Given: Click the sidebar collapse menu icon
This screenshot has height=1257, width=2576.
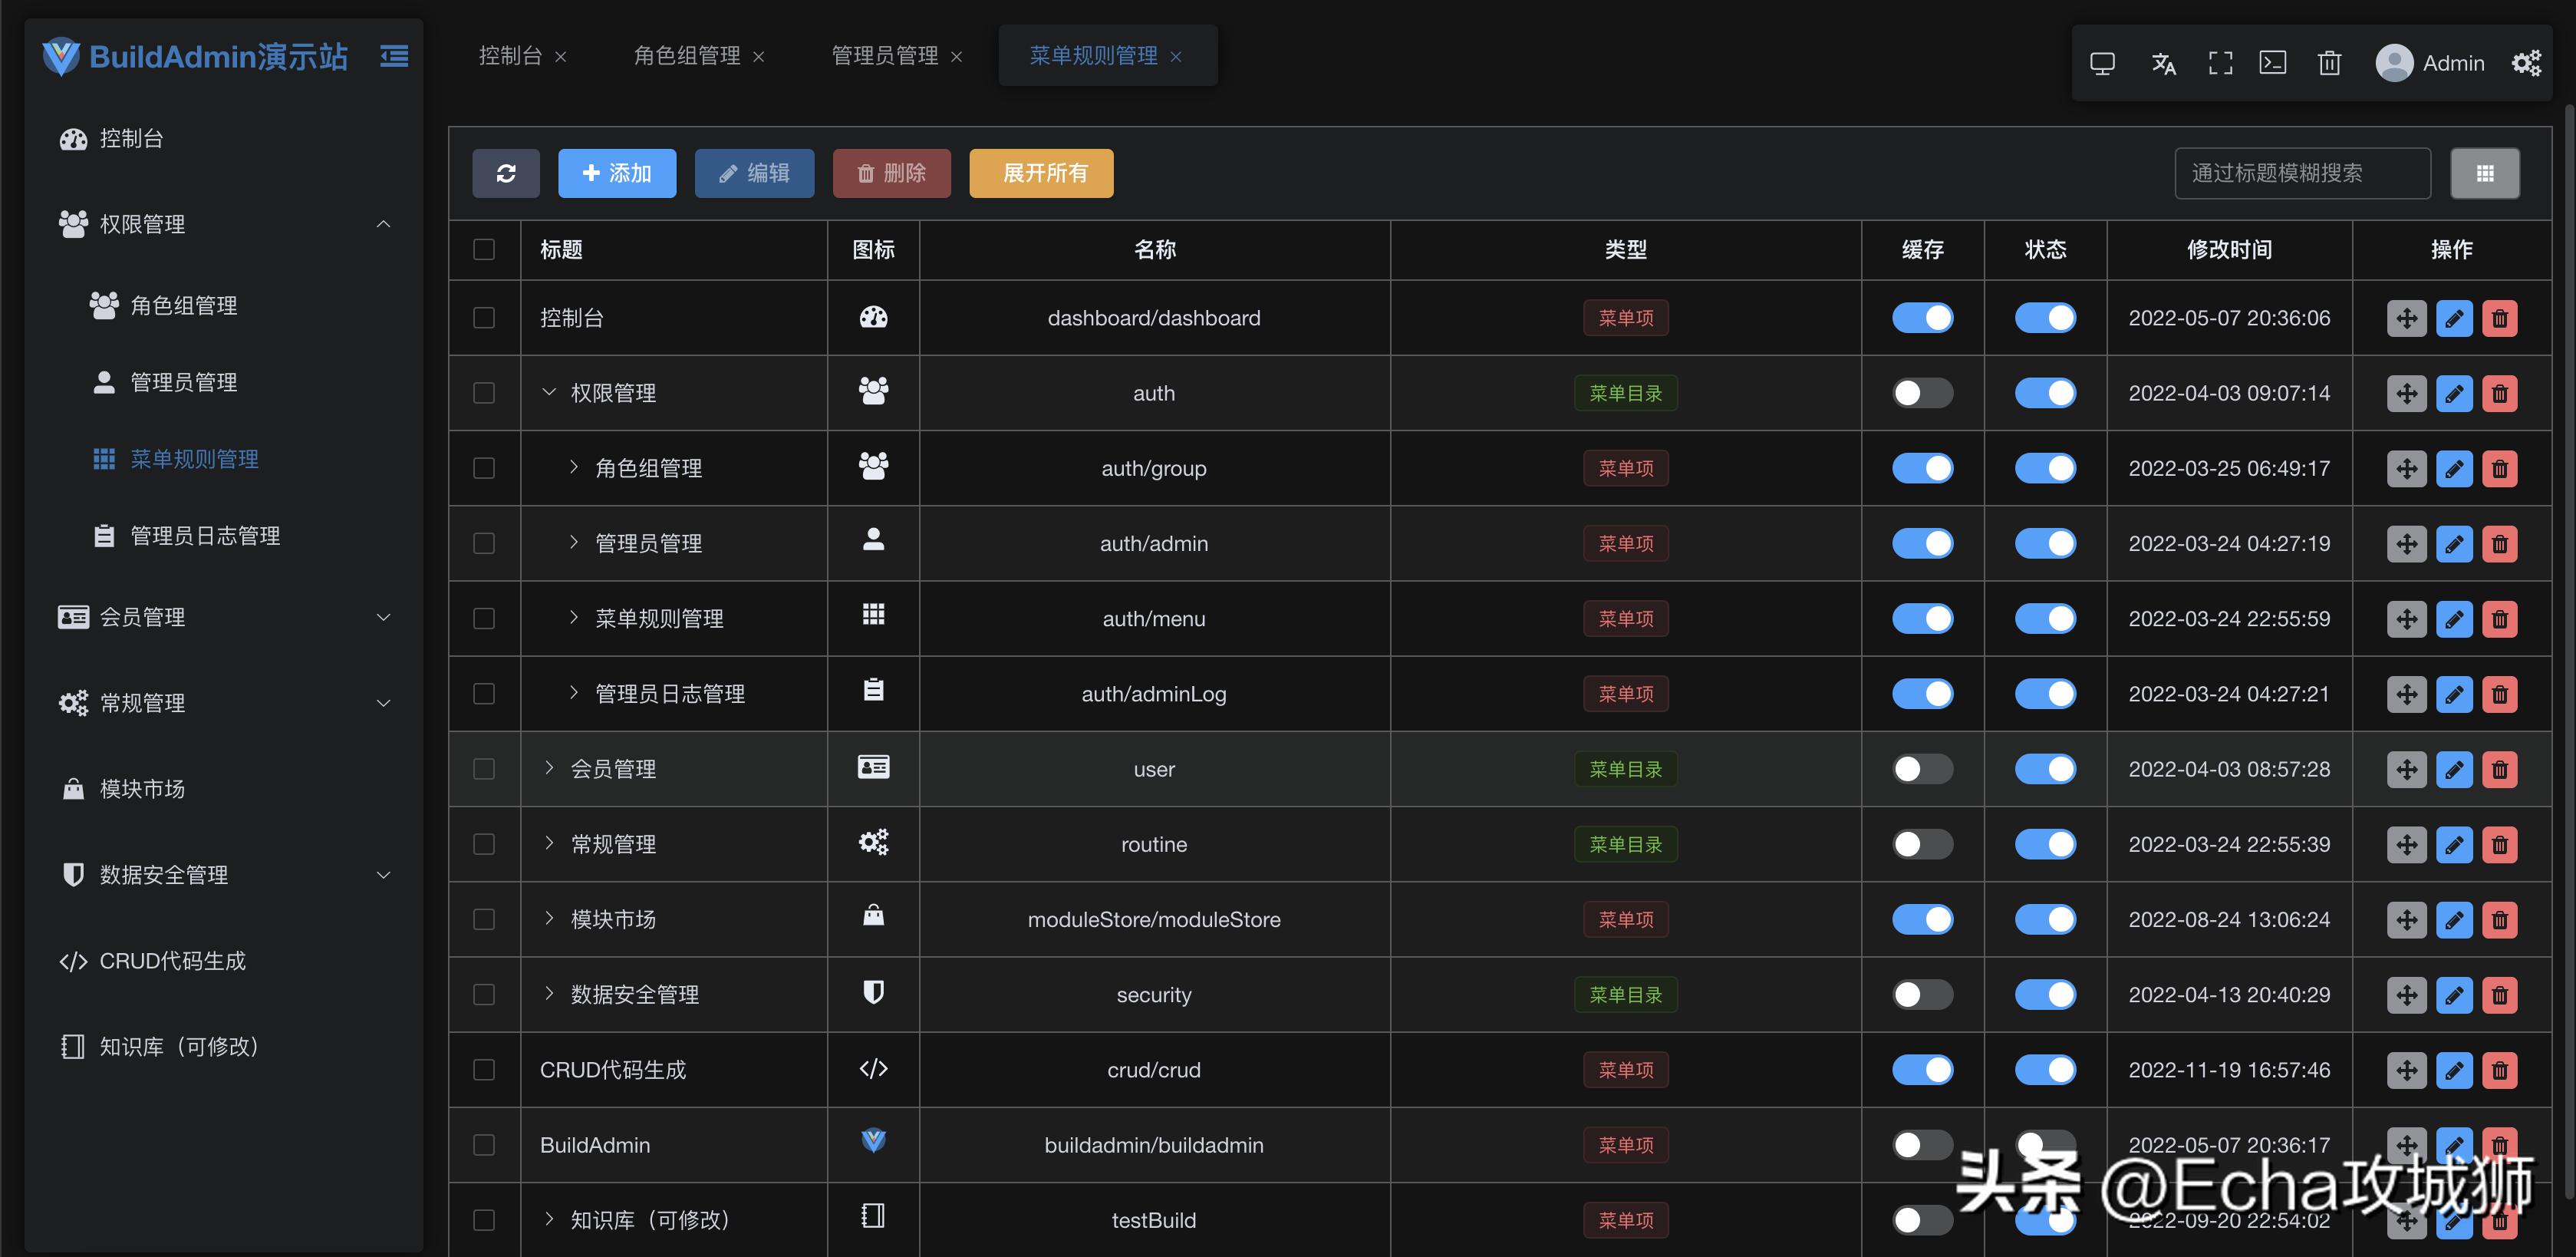Looking at the screenshot, I should pos(394,56).
